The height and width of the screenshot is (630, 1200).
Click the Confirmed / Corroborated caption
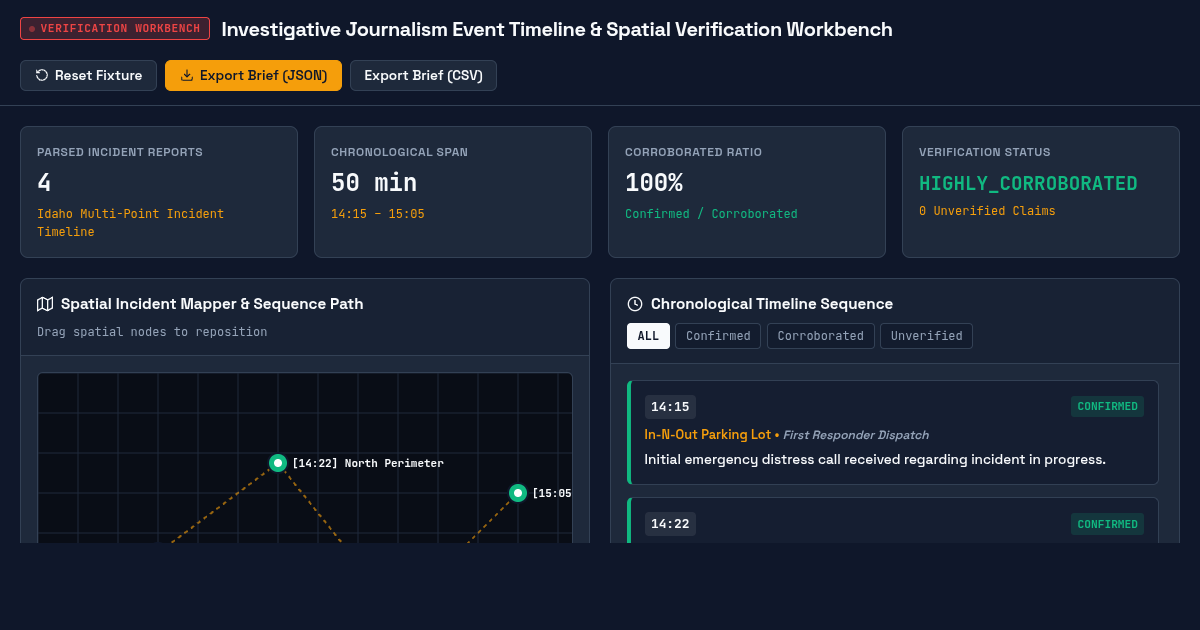click(711, 214)
